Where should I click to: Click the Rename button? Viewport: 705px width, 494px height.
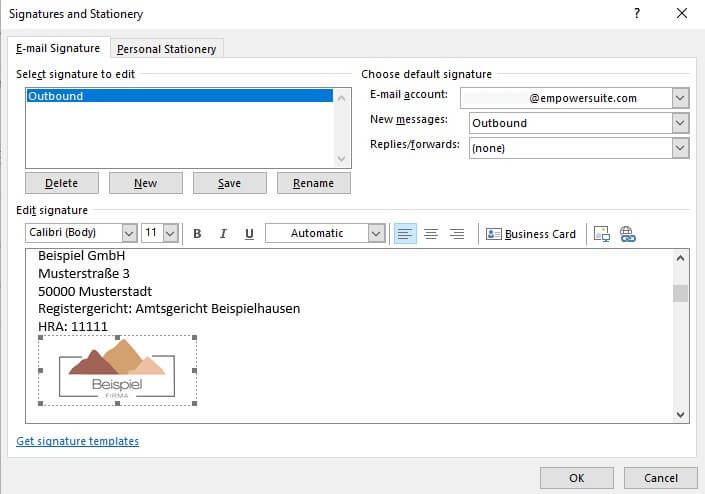[x=313, y=183]
